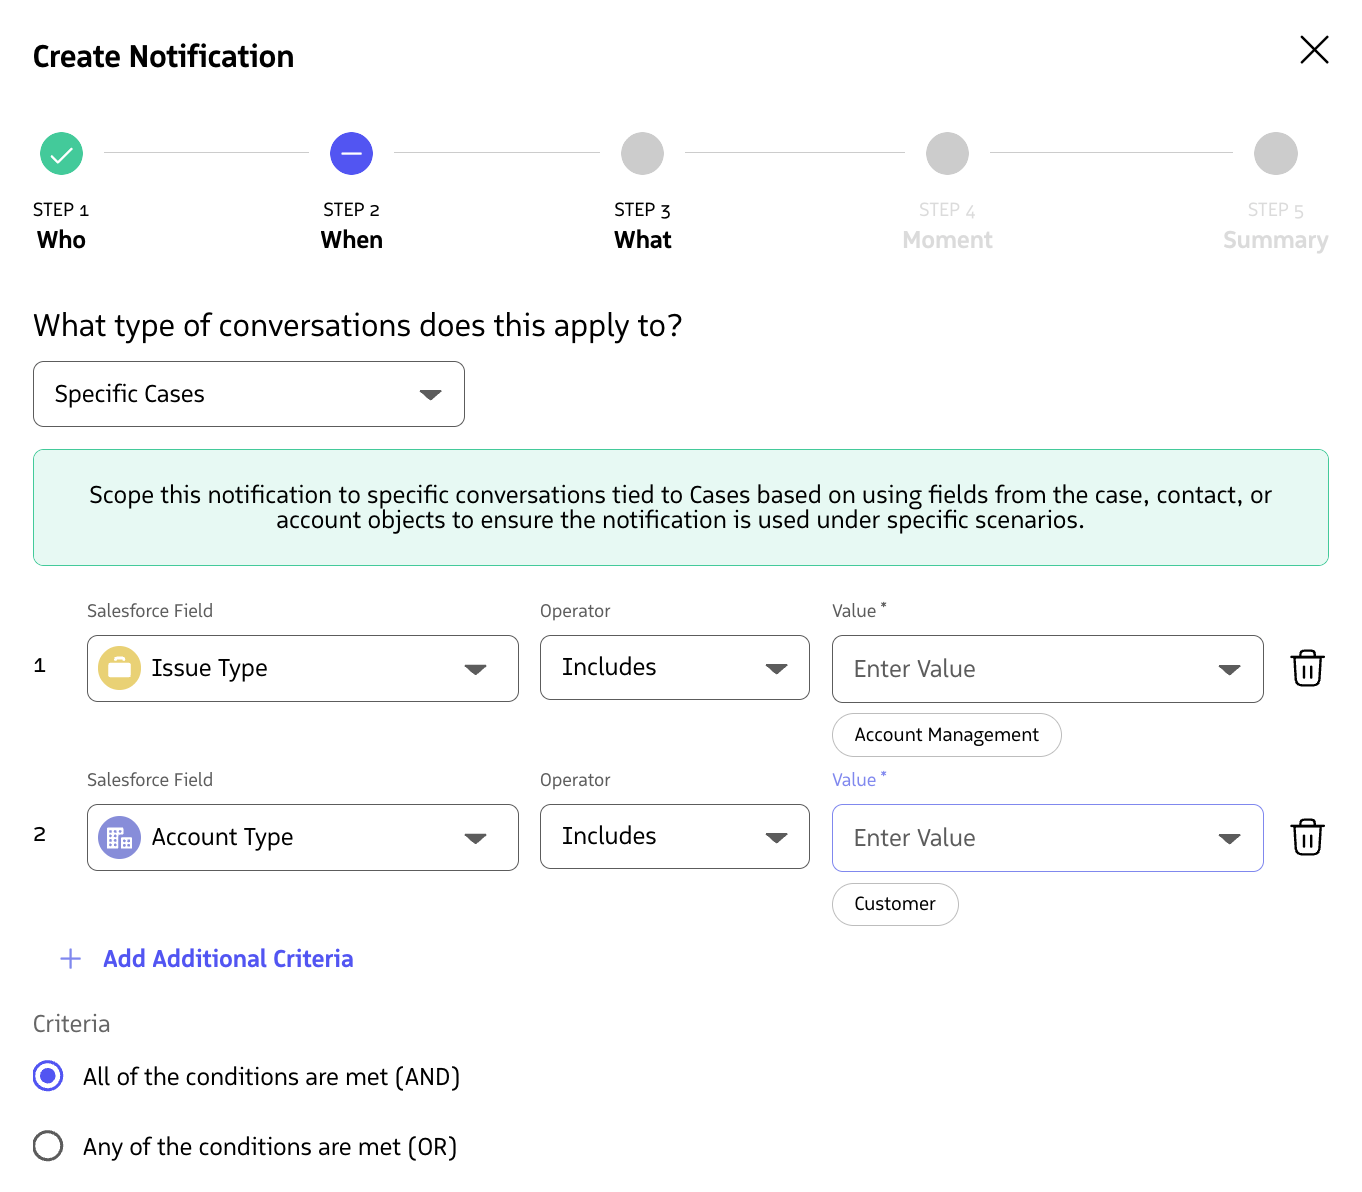Click the green checkmark on Step 1 Who

click(x=61, y=153)
